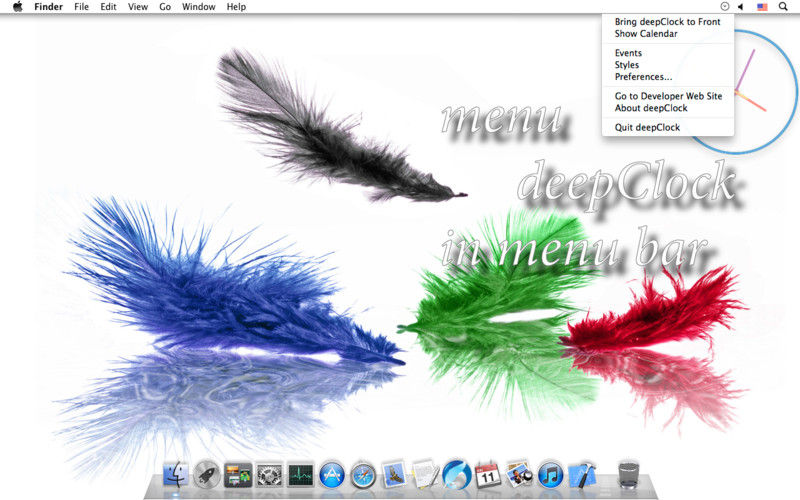The width and height of the screenshot is (800, 500).
Task: Open iTunes music note icon
Action: [550, 475]
